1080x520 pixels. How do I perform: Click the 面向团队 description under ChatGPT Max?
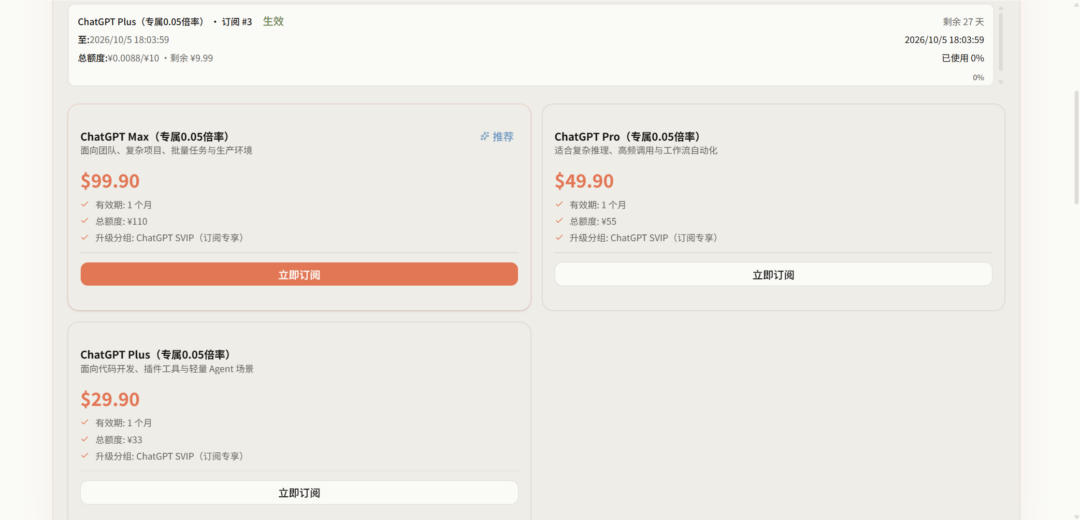[166, 150]
